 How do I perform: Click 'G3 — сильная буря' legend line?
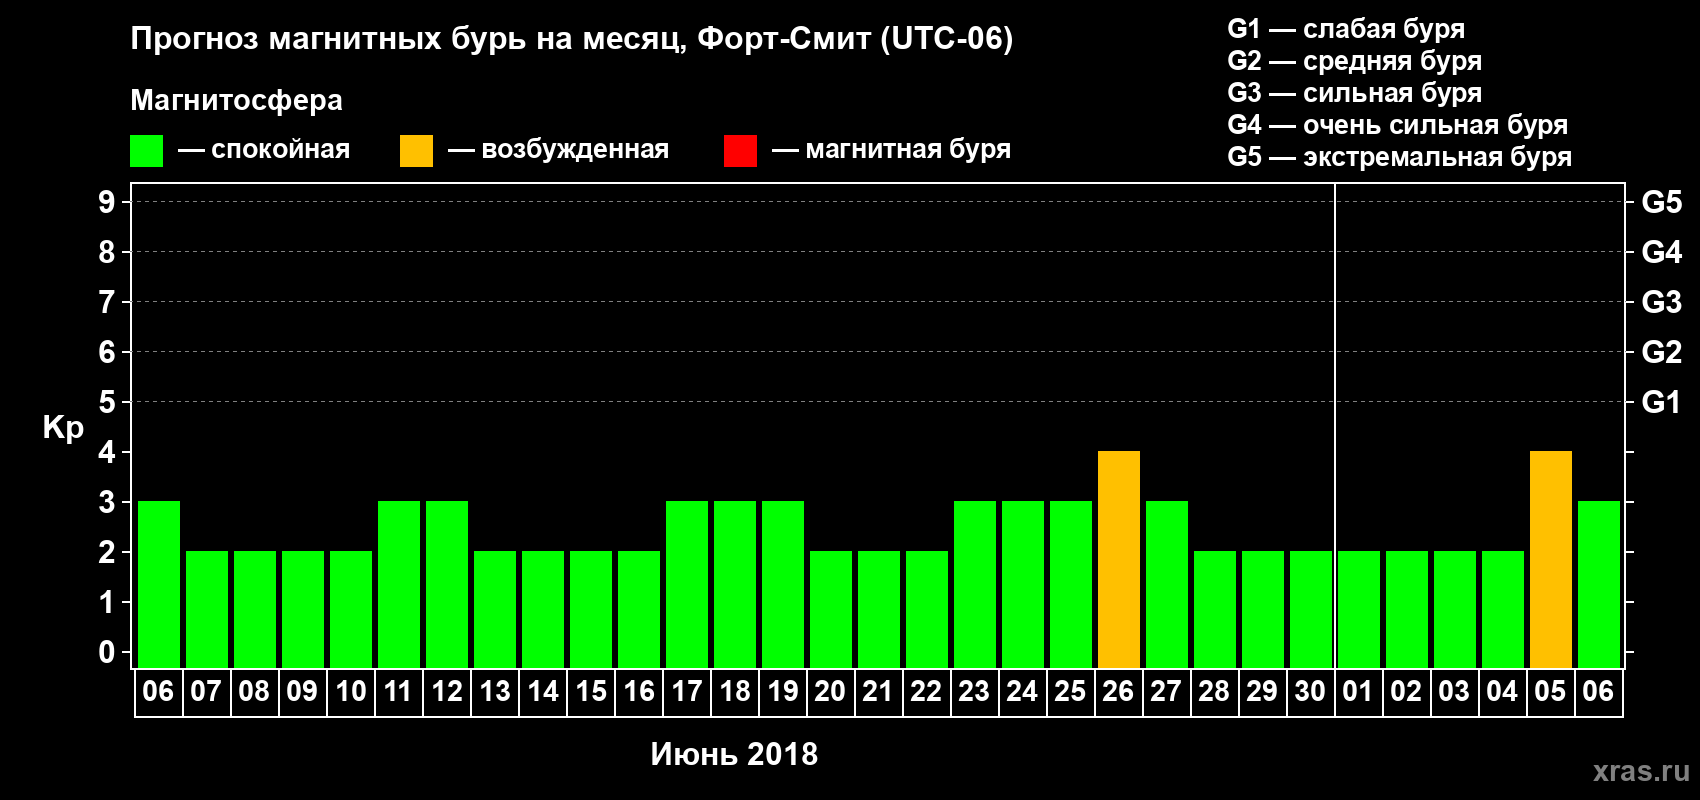tap(1354, 93)
